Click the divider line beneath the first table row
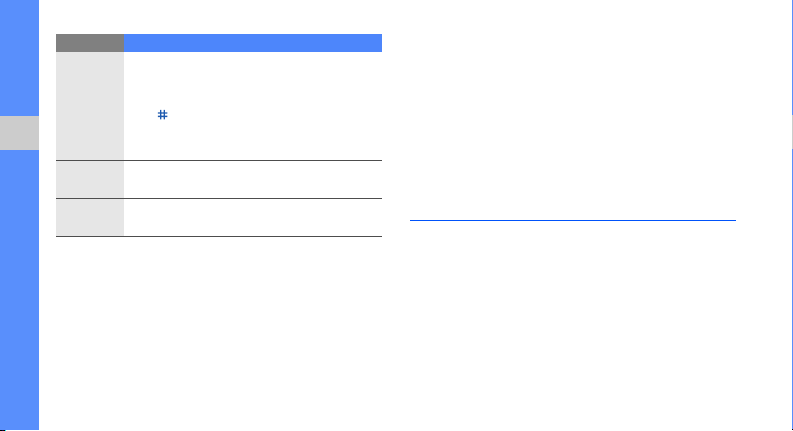Image resolution: width=793 pixels, height=431 pixels. (x=219, y=160)
